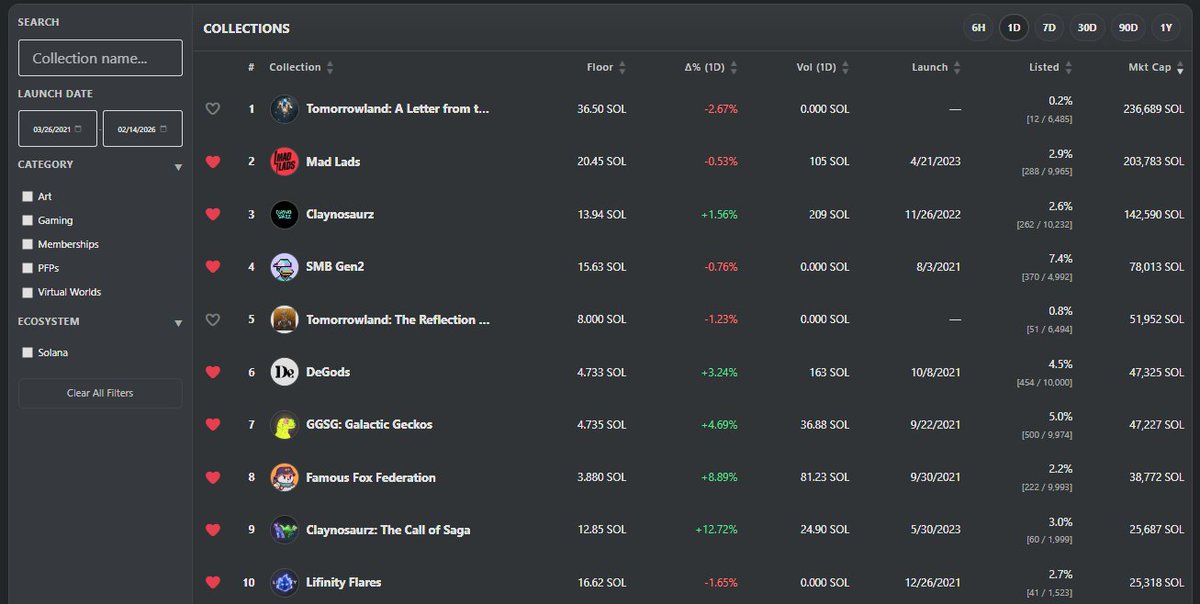Switch to the 7D timeframe

pyautogui.click(x=1049, y=28)
